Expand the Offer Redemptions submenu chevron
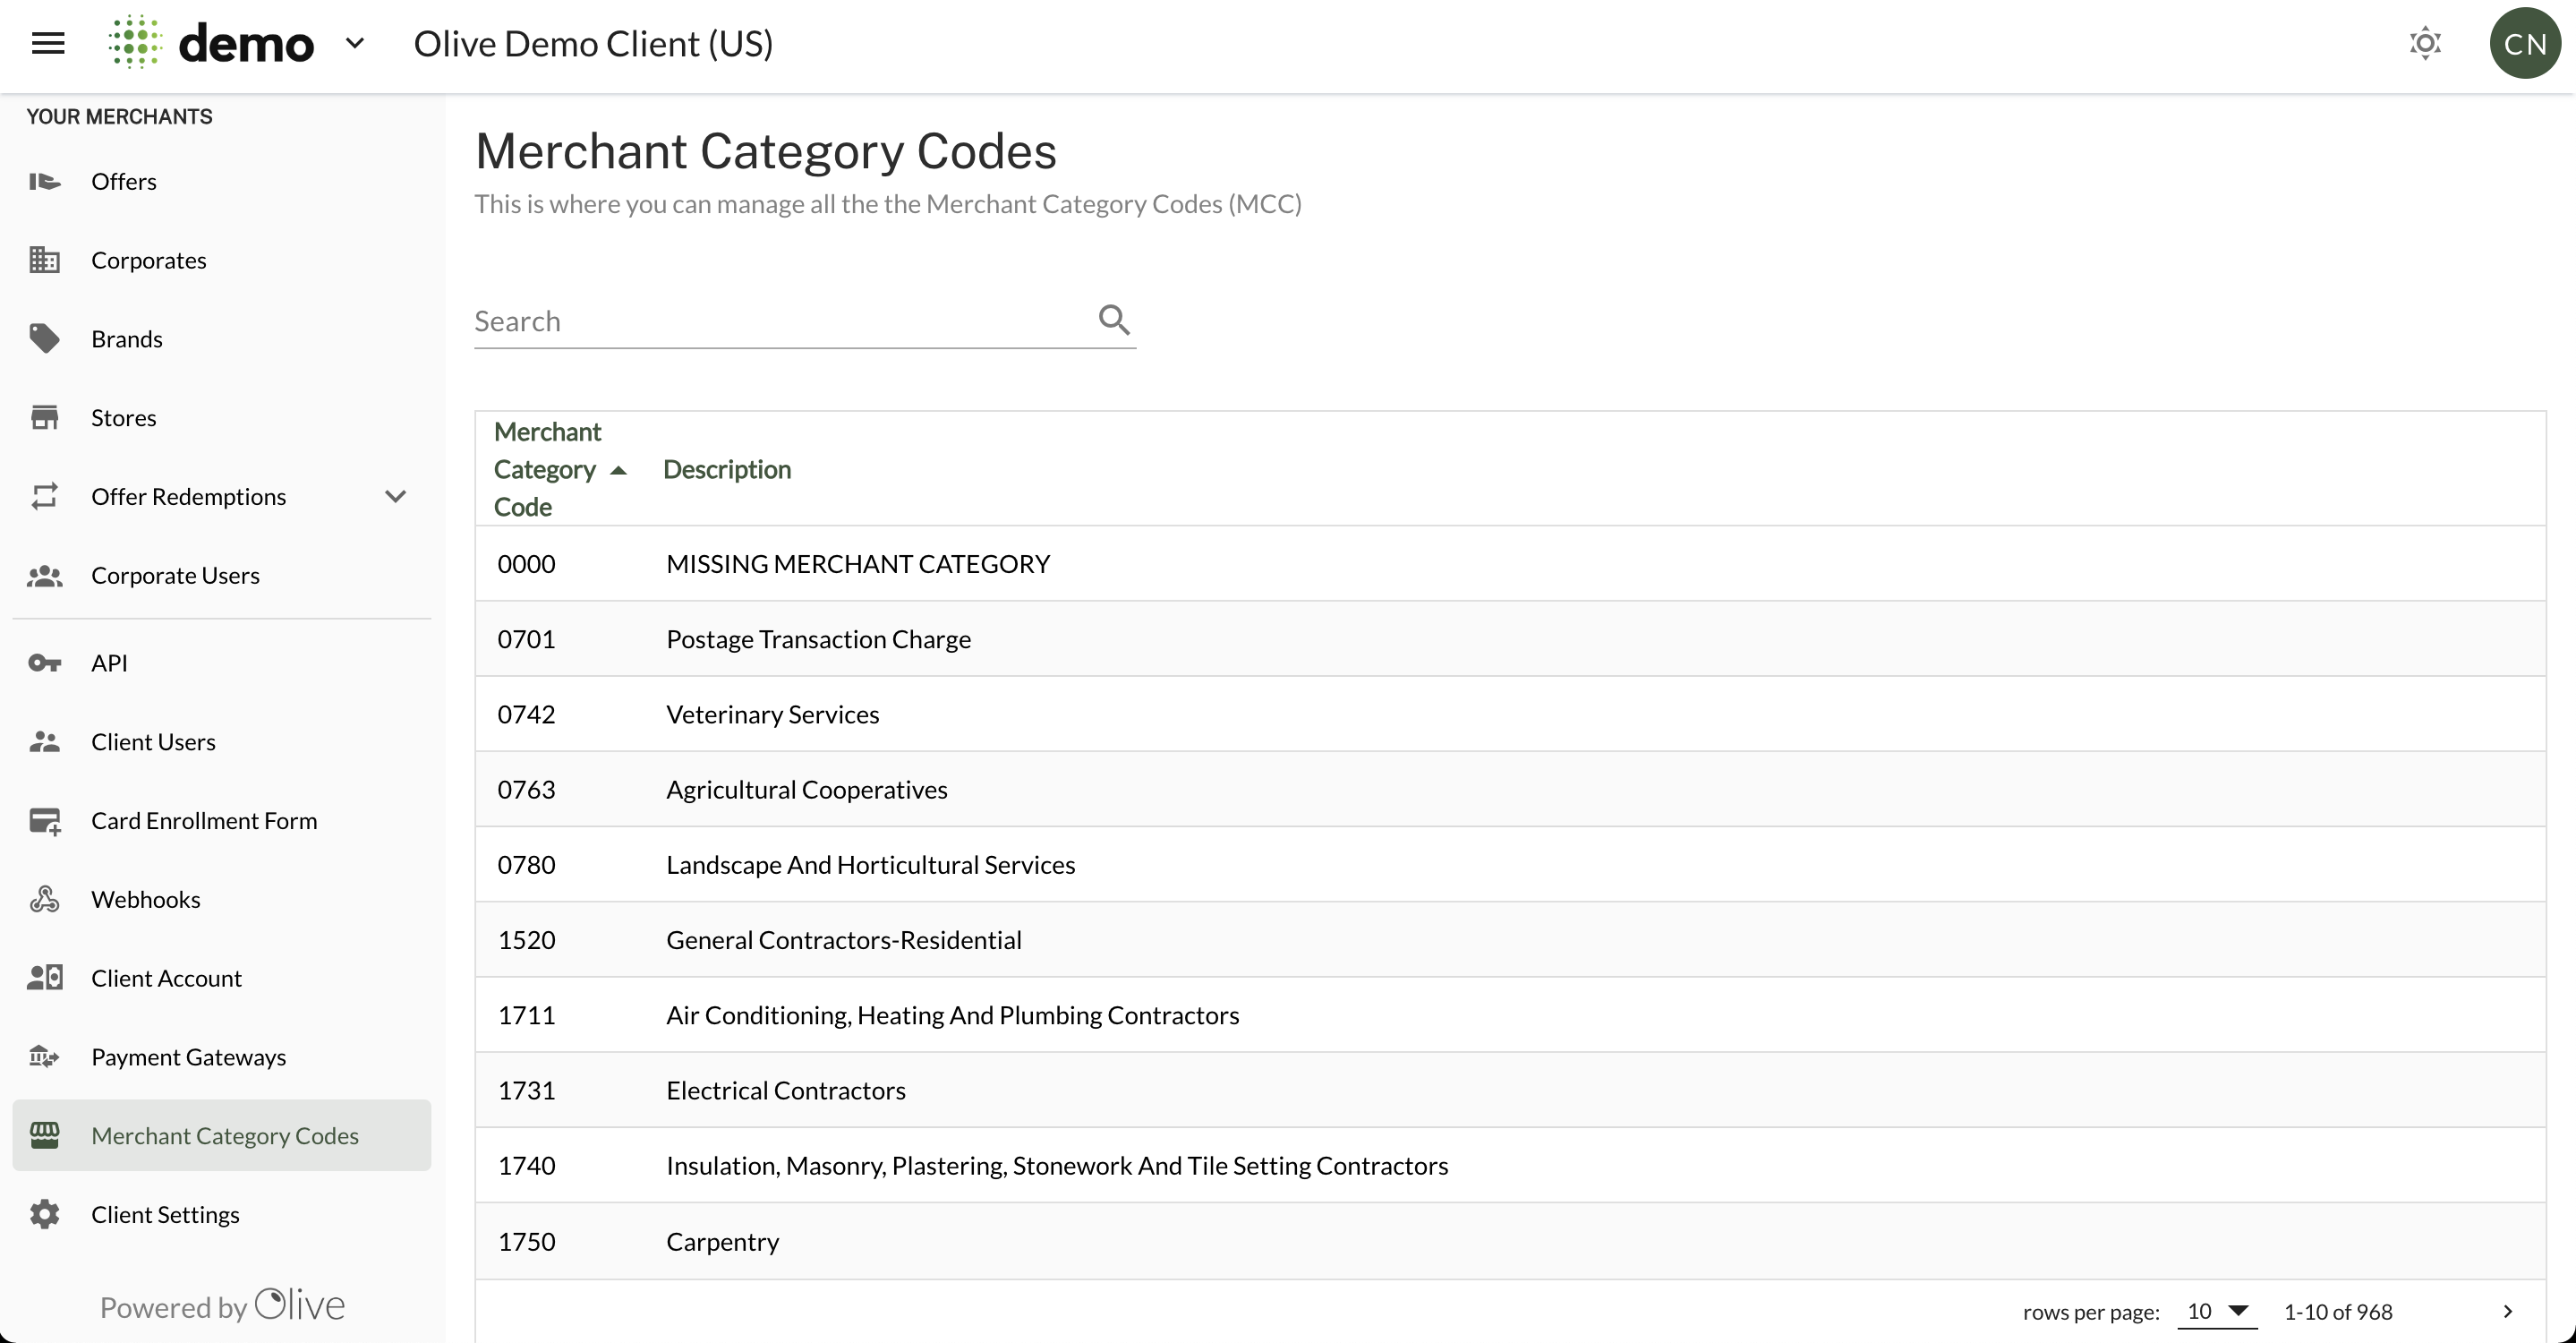 [x=396, y=496]
